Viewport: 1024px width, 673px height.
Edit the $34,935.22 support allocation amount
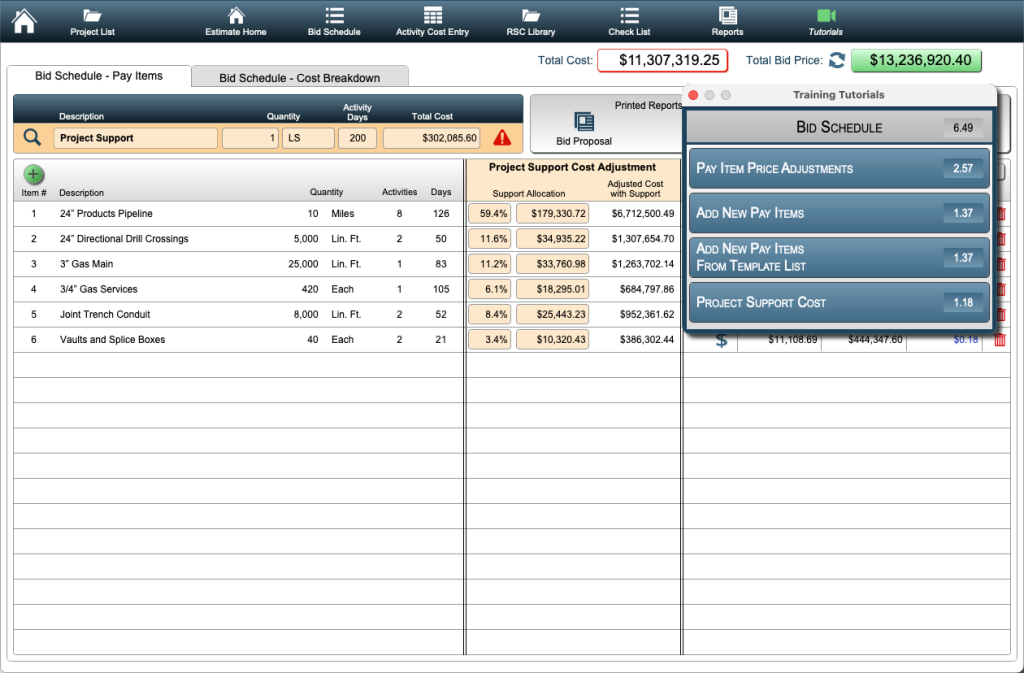(x=552, y=239)
